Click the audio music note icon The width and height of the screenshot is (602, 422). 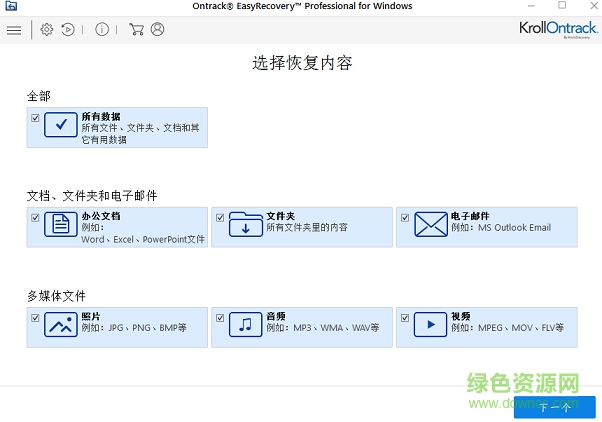tap(246, 325)
